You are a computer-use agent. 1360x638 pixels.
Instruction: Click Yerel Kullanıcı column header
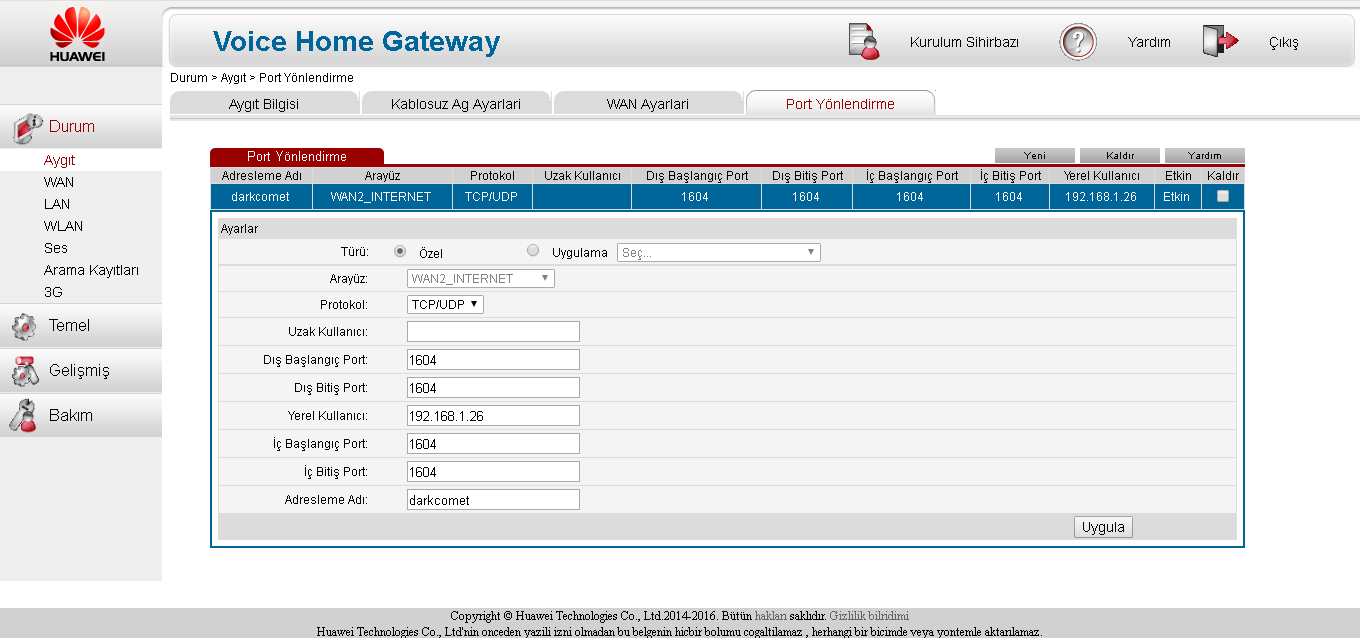click(x=1101, y=176)
